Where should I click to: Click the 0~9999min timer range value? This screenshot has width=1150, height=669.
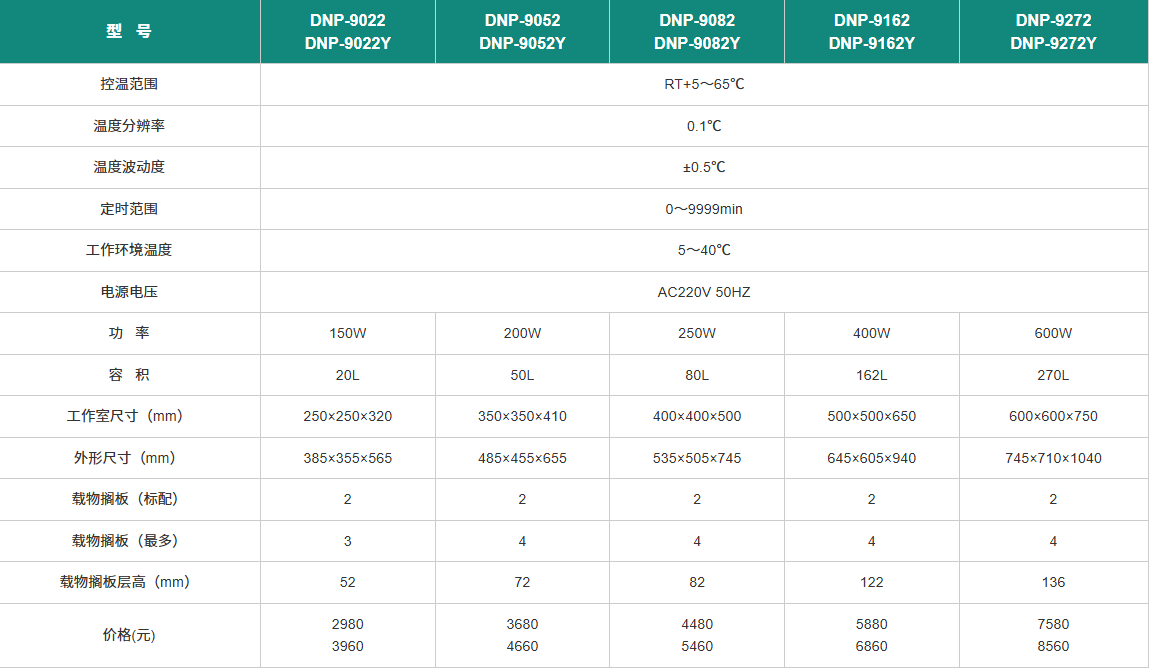704,209
